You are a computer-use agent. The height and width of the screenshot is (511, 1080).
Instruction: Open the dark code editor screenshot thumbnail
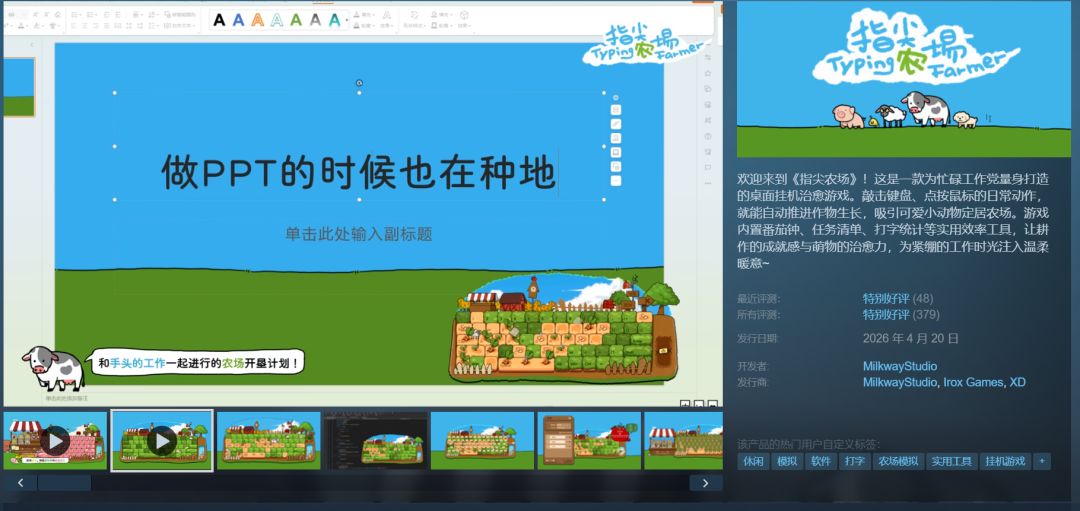(x=375, y=441)
